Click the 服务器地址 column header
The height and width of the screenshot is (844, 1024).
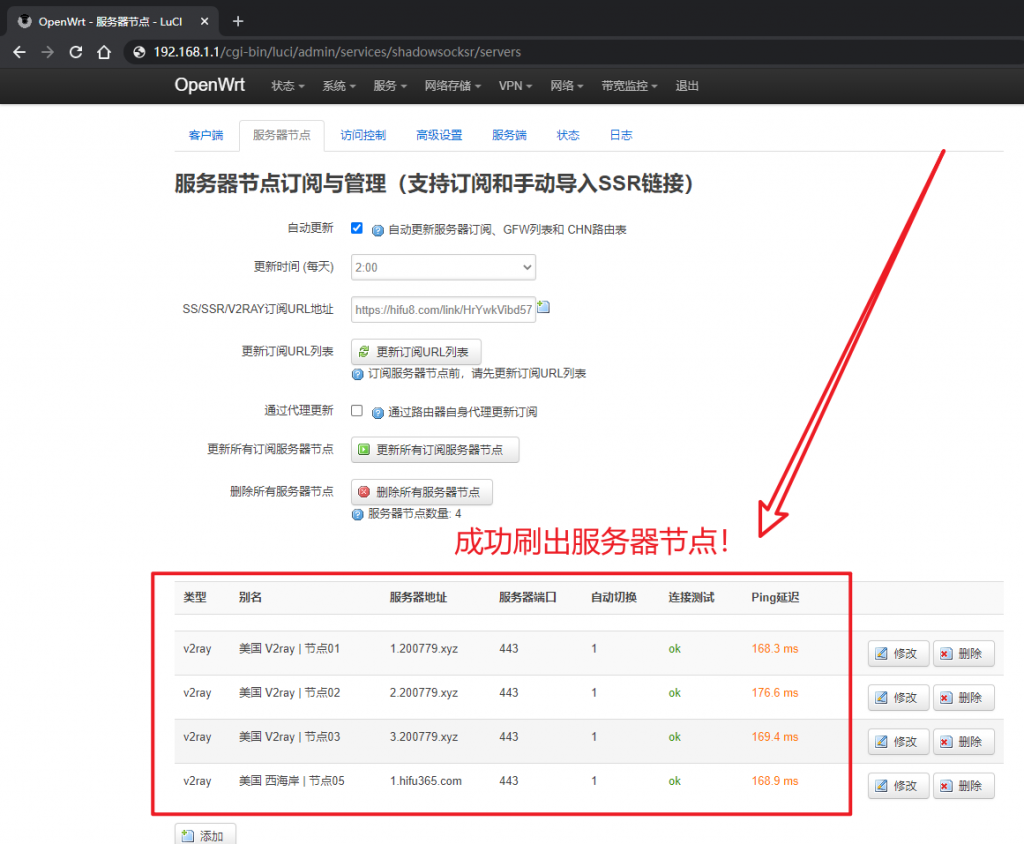point(418,597)
